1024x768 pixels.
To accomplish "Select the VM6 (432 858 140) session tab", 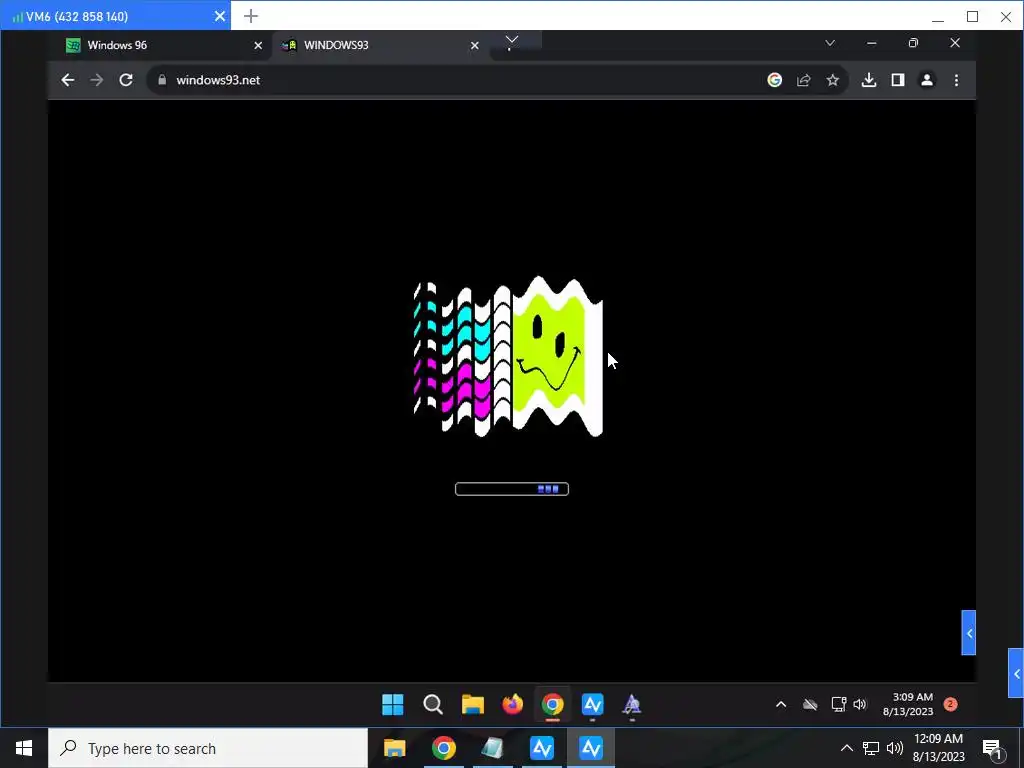I will tap(115, 16).
